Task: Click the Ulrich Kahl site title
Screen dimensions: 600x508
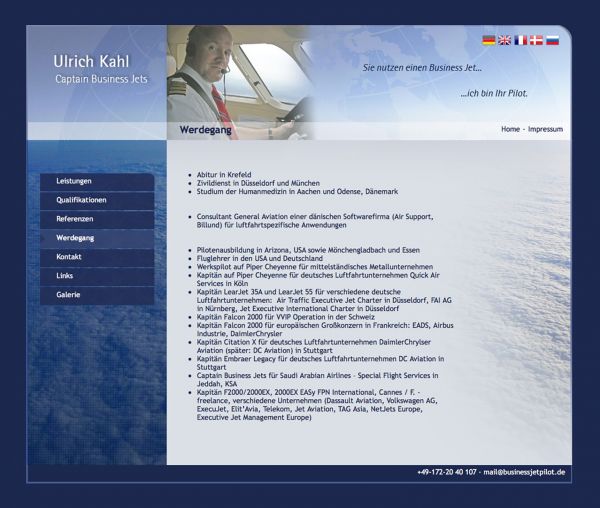Action: (91, 62)
